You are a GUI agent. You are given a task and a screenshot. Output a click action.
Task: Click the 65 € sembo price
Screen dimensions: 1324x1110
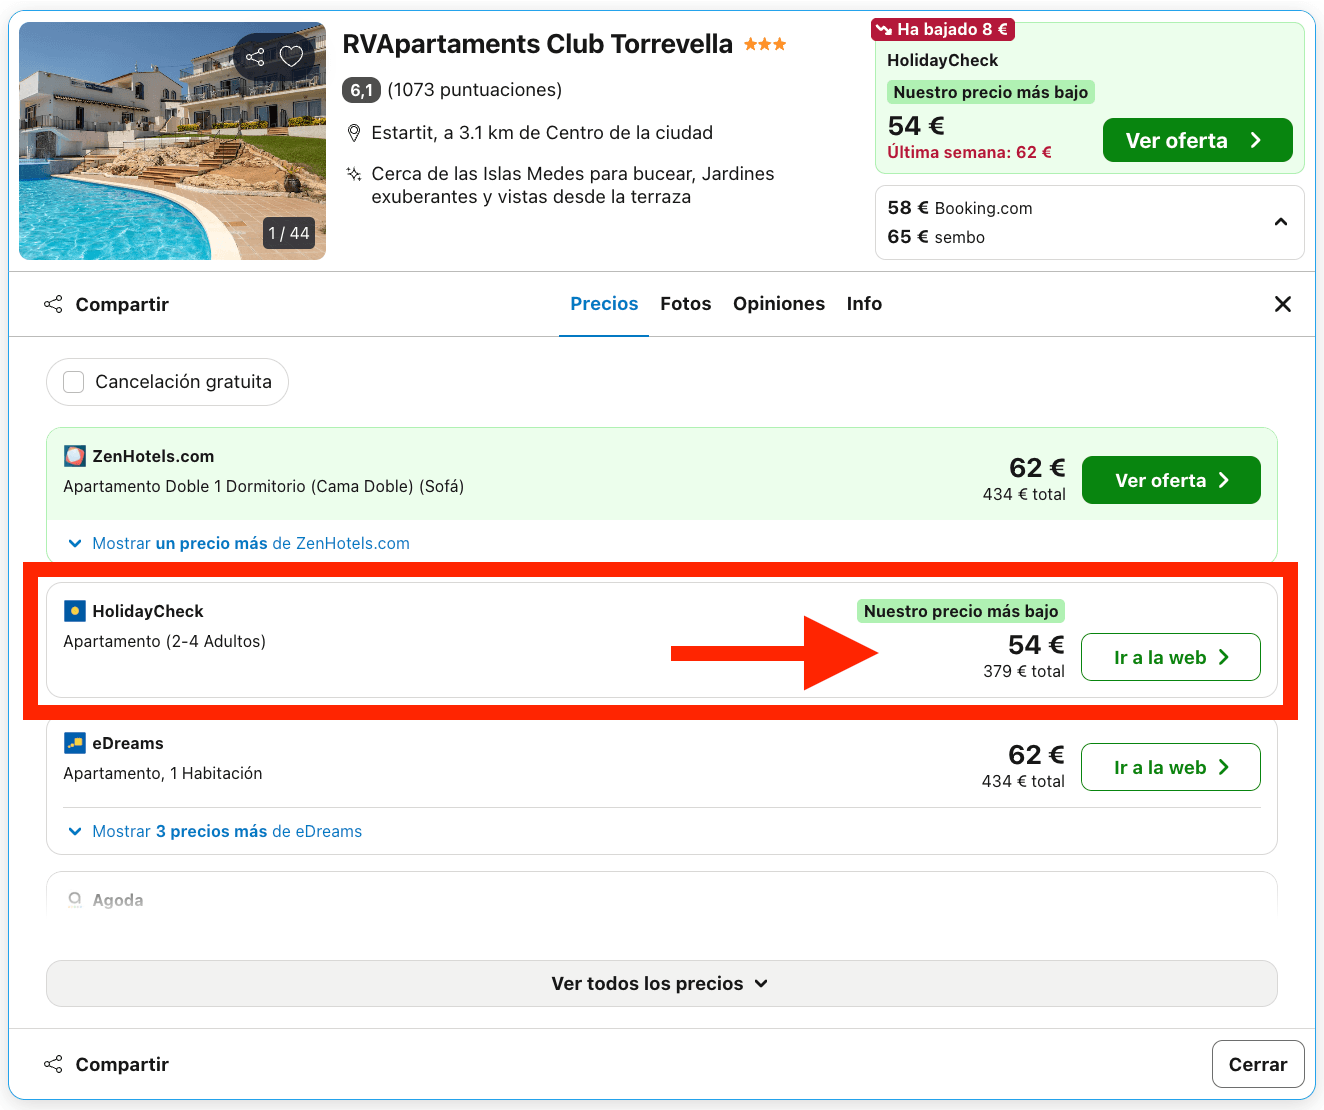point(936,237)
